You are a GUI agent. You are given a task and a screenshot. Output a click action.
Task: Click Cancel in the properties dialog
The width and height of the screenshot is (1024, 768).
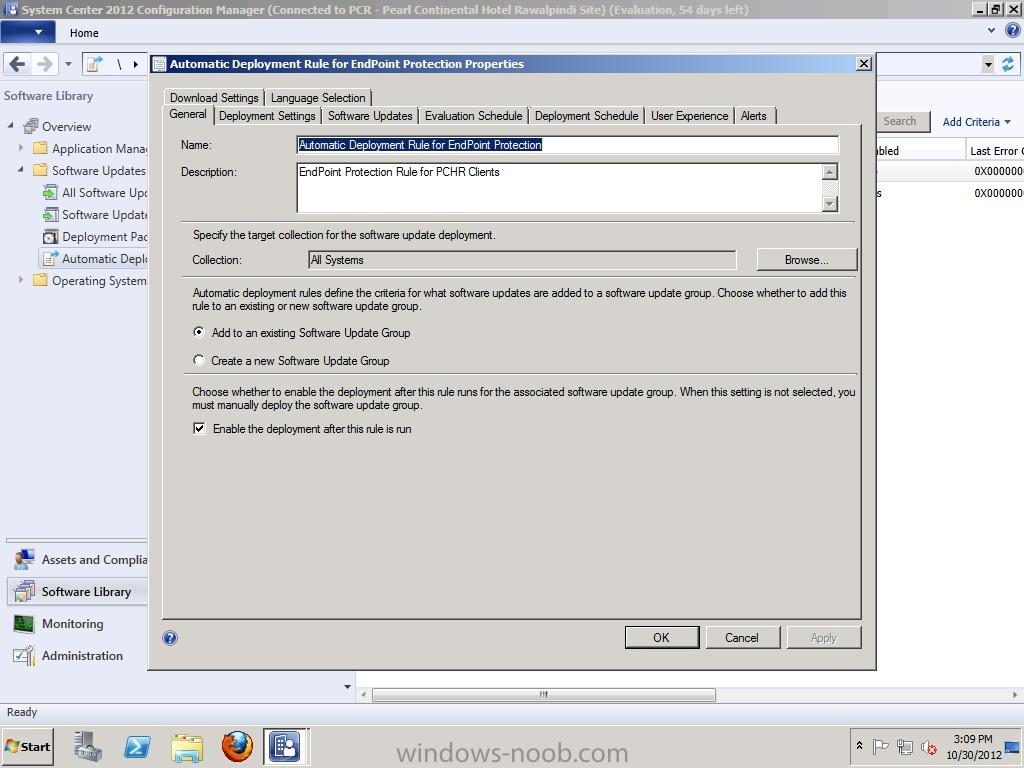[x=742, y=637]
